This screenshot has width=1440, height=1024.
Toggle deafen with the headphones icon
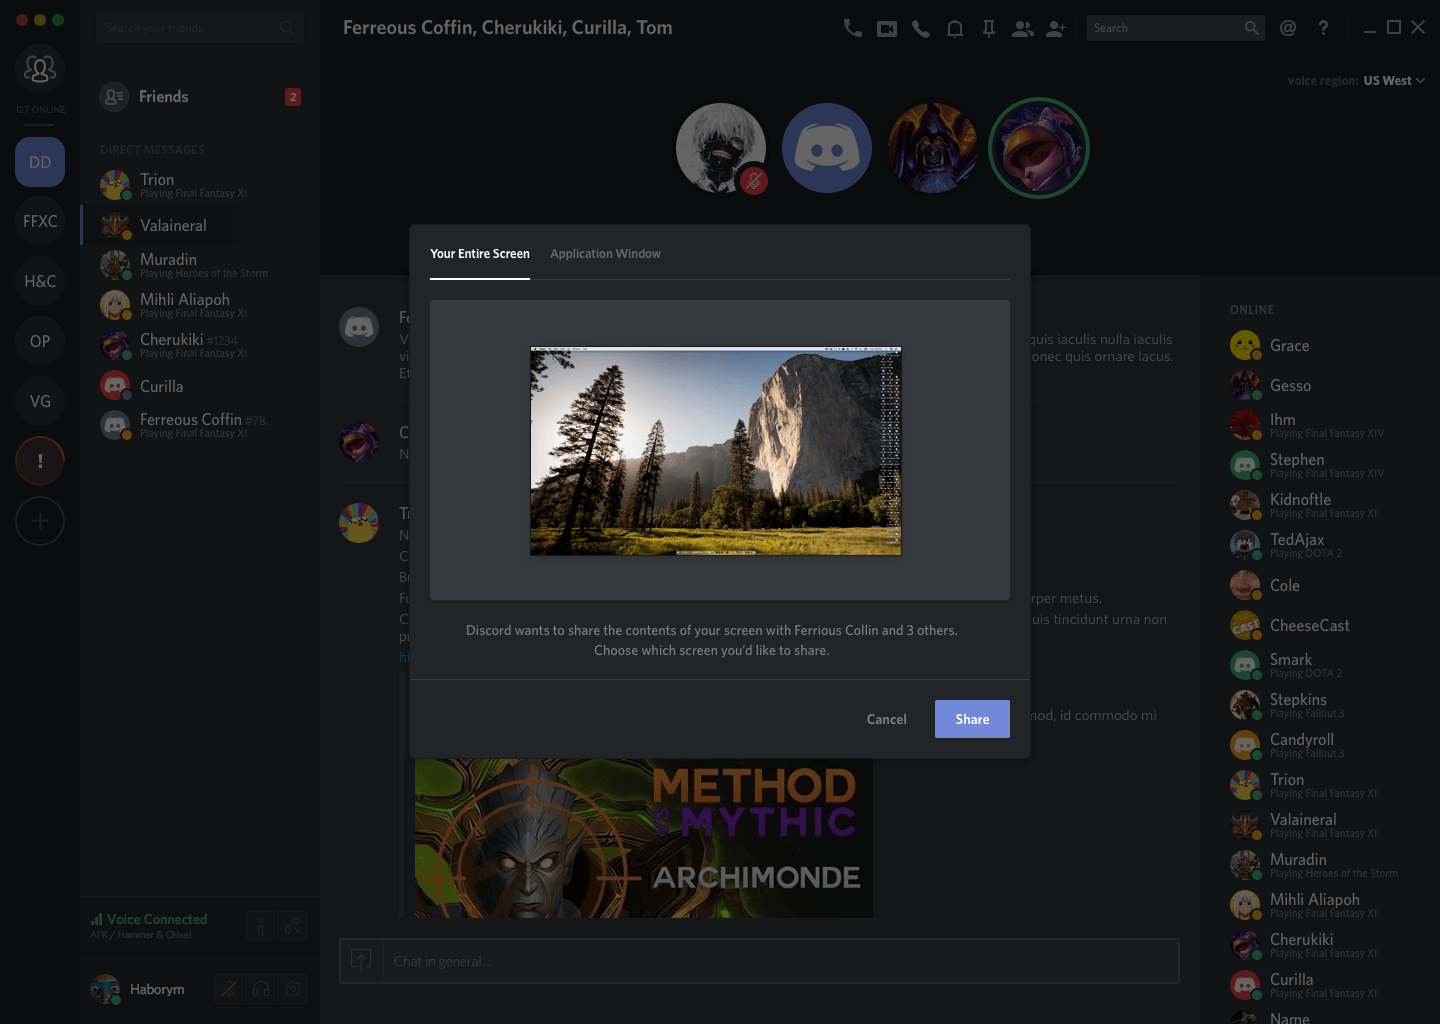pos(261,989)
